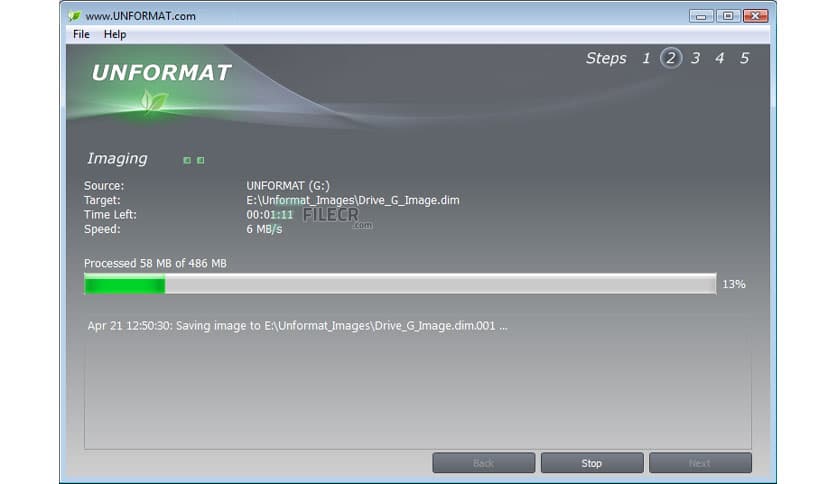Click the green imaging progress bar
Screen dimensions: 836x484
(400, 284)
